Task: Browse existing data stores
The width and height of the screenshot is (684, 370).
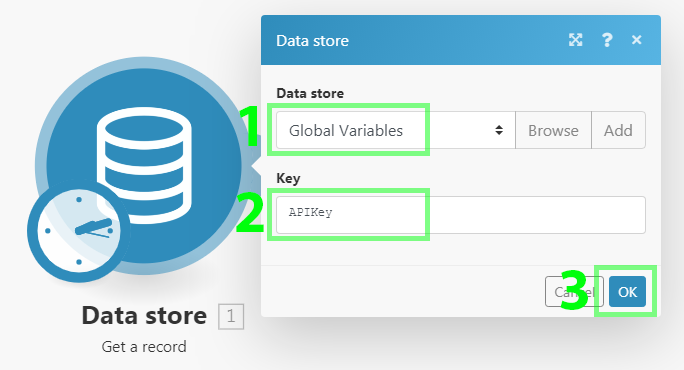Action: [x=553, y=130]
